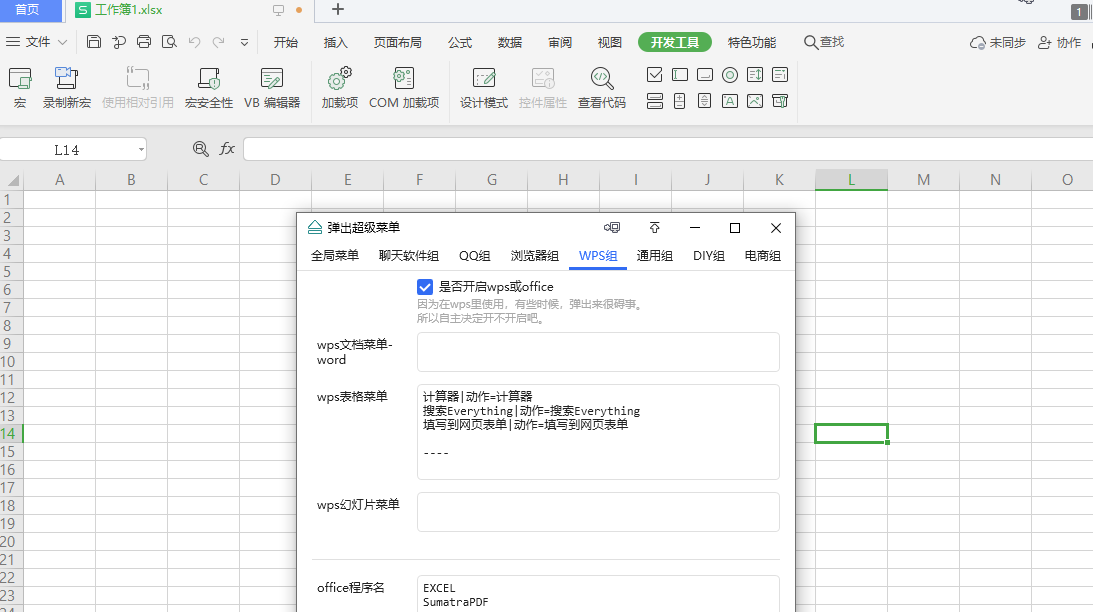1093x612 pixels.
Task: Select all cells via corner triangle
Action: point(13,181)
